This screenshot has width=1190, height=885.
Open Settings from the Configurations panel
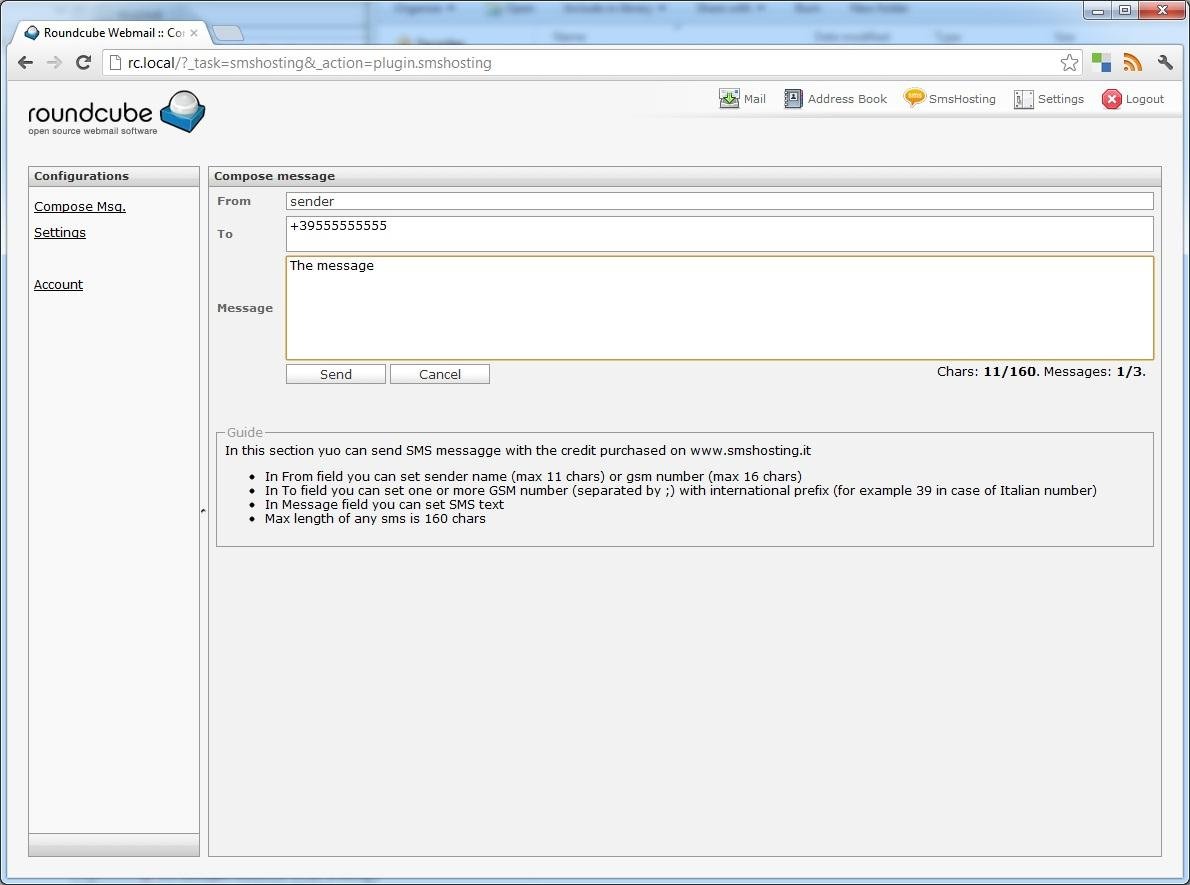point(60,232)
